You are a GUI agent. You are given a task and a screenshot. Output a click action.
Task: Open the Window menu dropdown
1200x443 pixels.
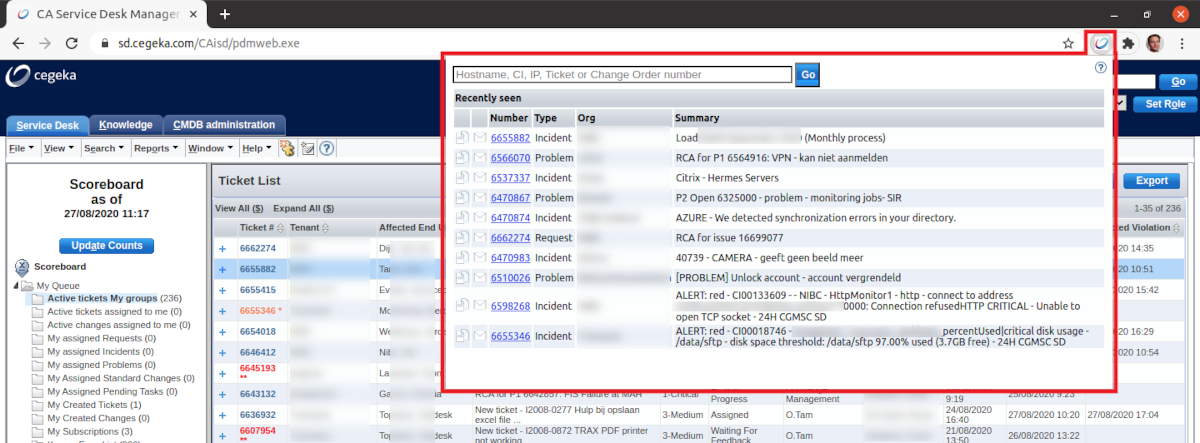[x=210, y=148]
